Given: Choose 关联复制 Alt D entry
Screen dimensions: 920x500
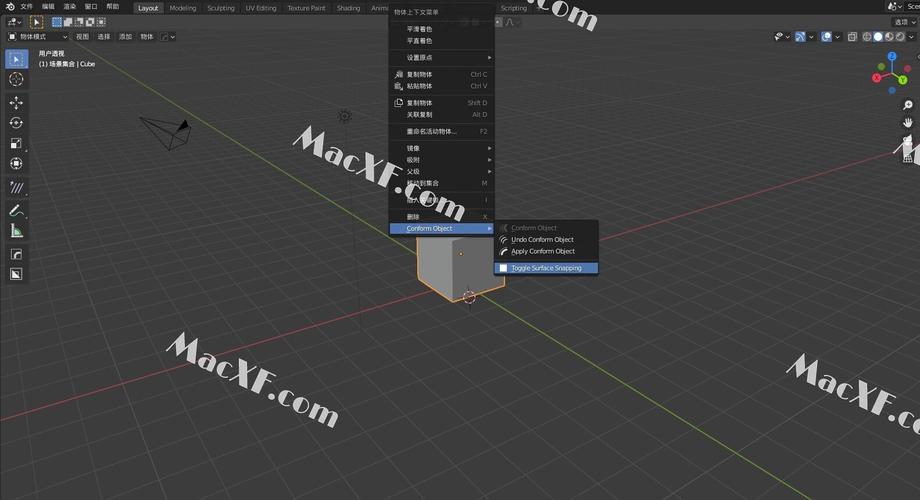Looking at the screenshot, I should pyautogui.click(x=442, y=114).
